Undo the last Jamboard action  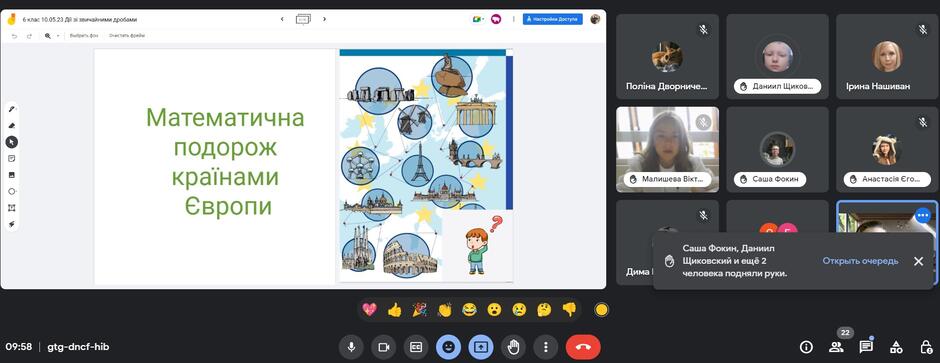14,36
